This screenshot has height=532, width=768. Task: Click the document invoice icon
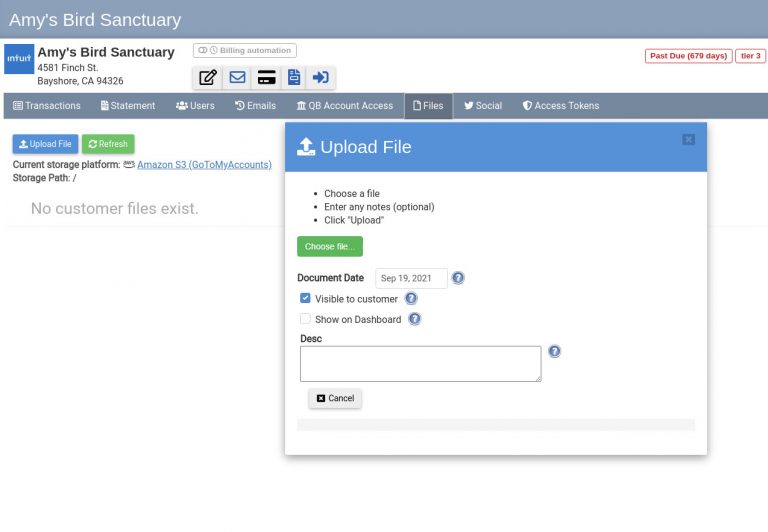pos(294,78)
